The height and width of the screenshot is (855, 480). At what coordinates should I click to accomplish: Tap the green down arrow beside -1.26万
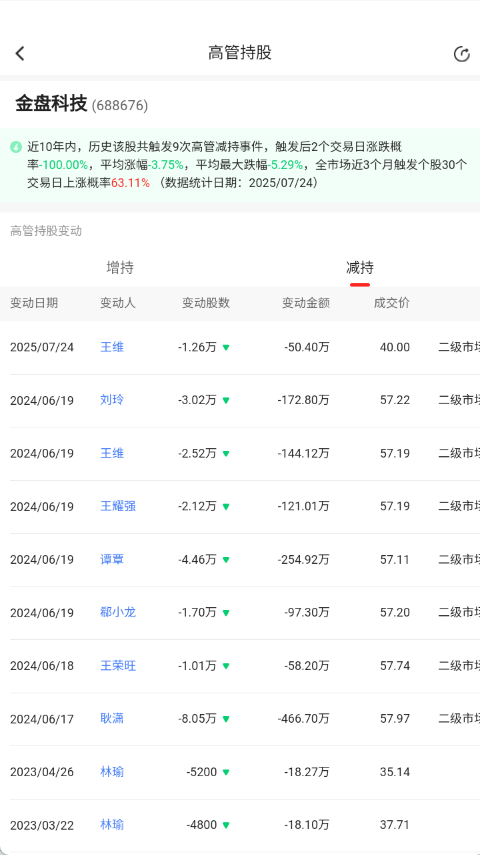[x=226, y=347]
